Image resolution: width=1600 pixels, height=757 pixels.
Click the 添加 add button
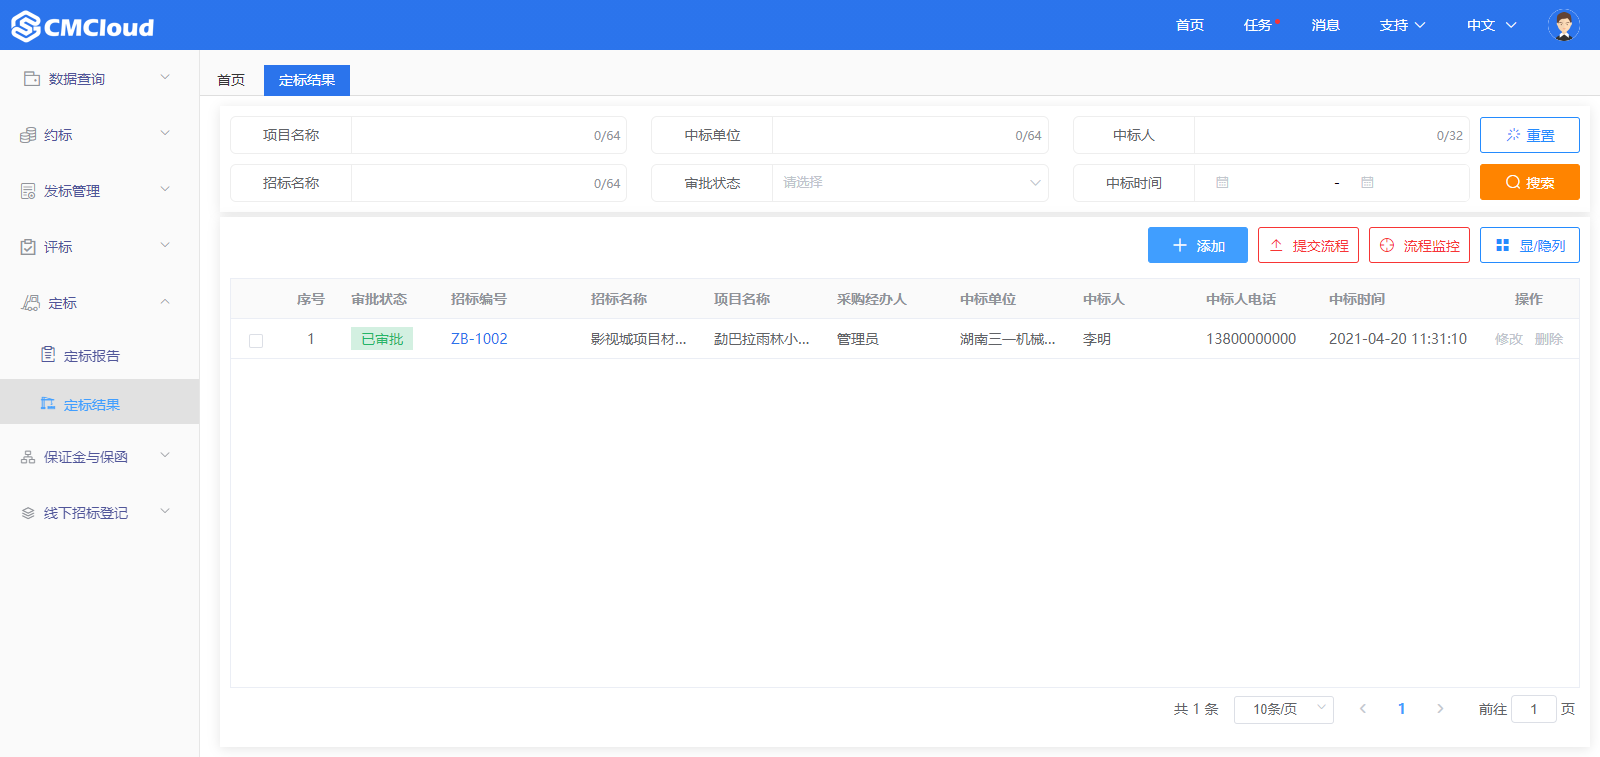point(1198,245)
